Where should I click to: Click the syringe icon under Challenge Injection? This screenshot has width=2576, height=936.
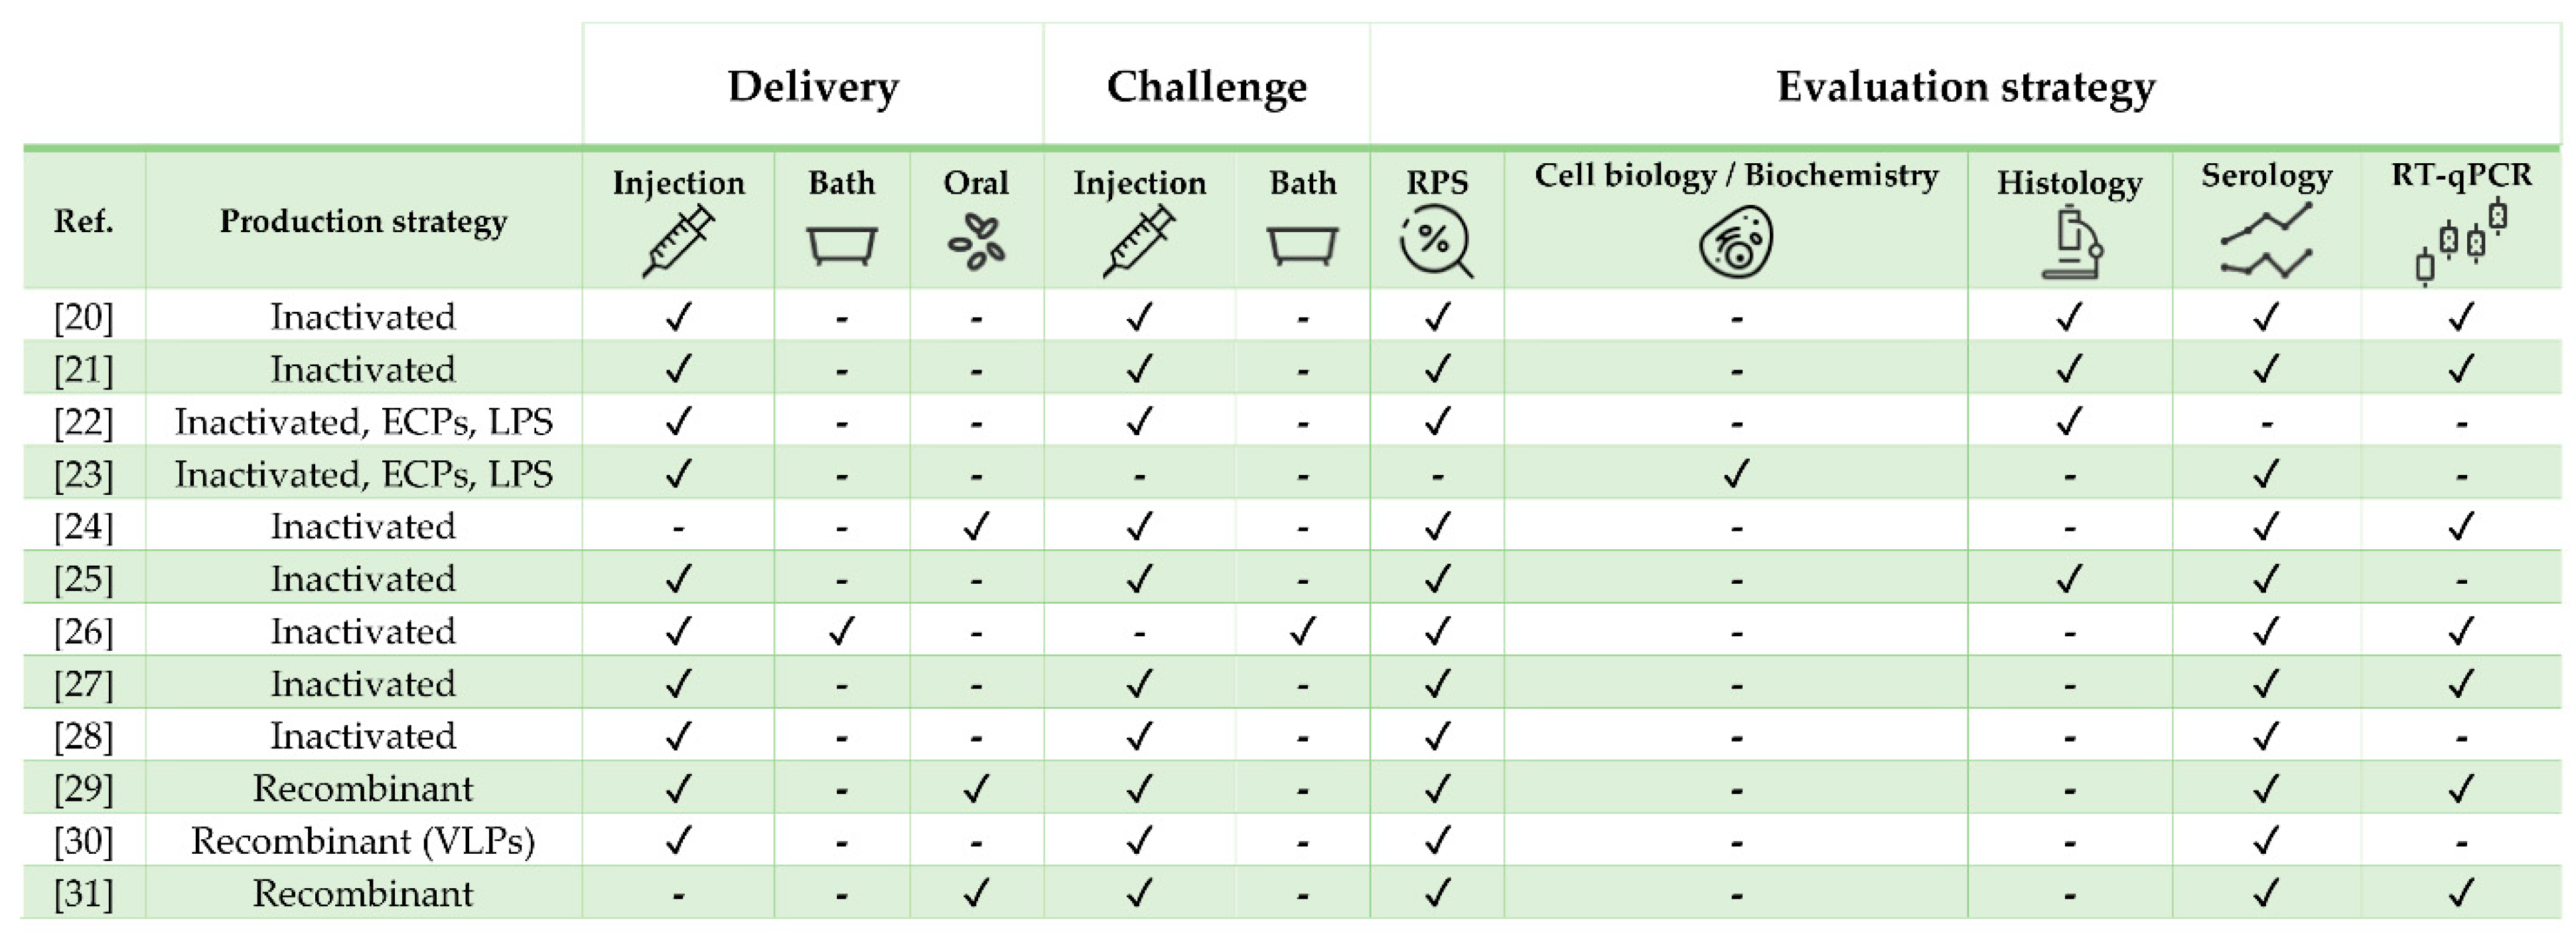(x=1138, y=241)
